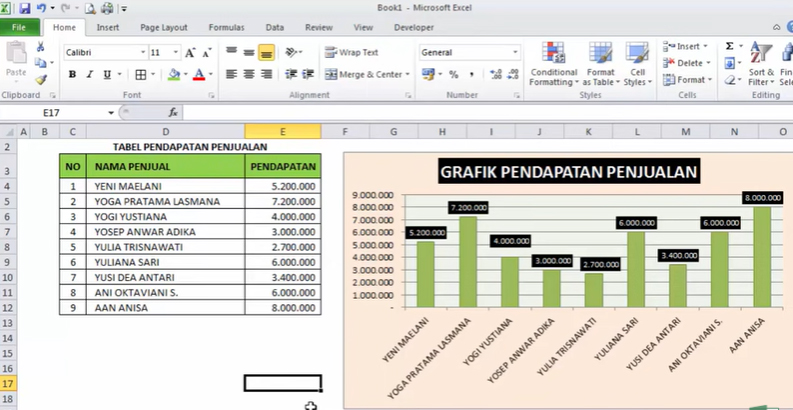Click the Percent Style icon
This screenshot has height=410, width=793.
click(453, 75)
